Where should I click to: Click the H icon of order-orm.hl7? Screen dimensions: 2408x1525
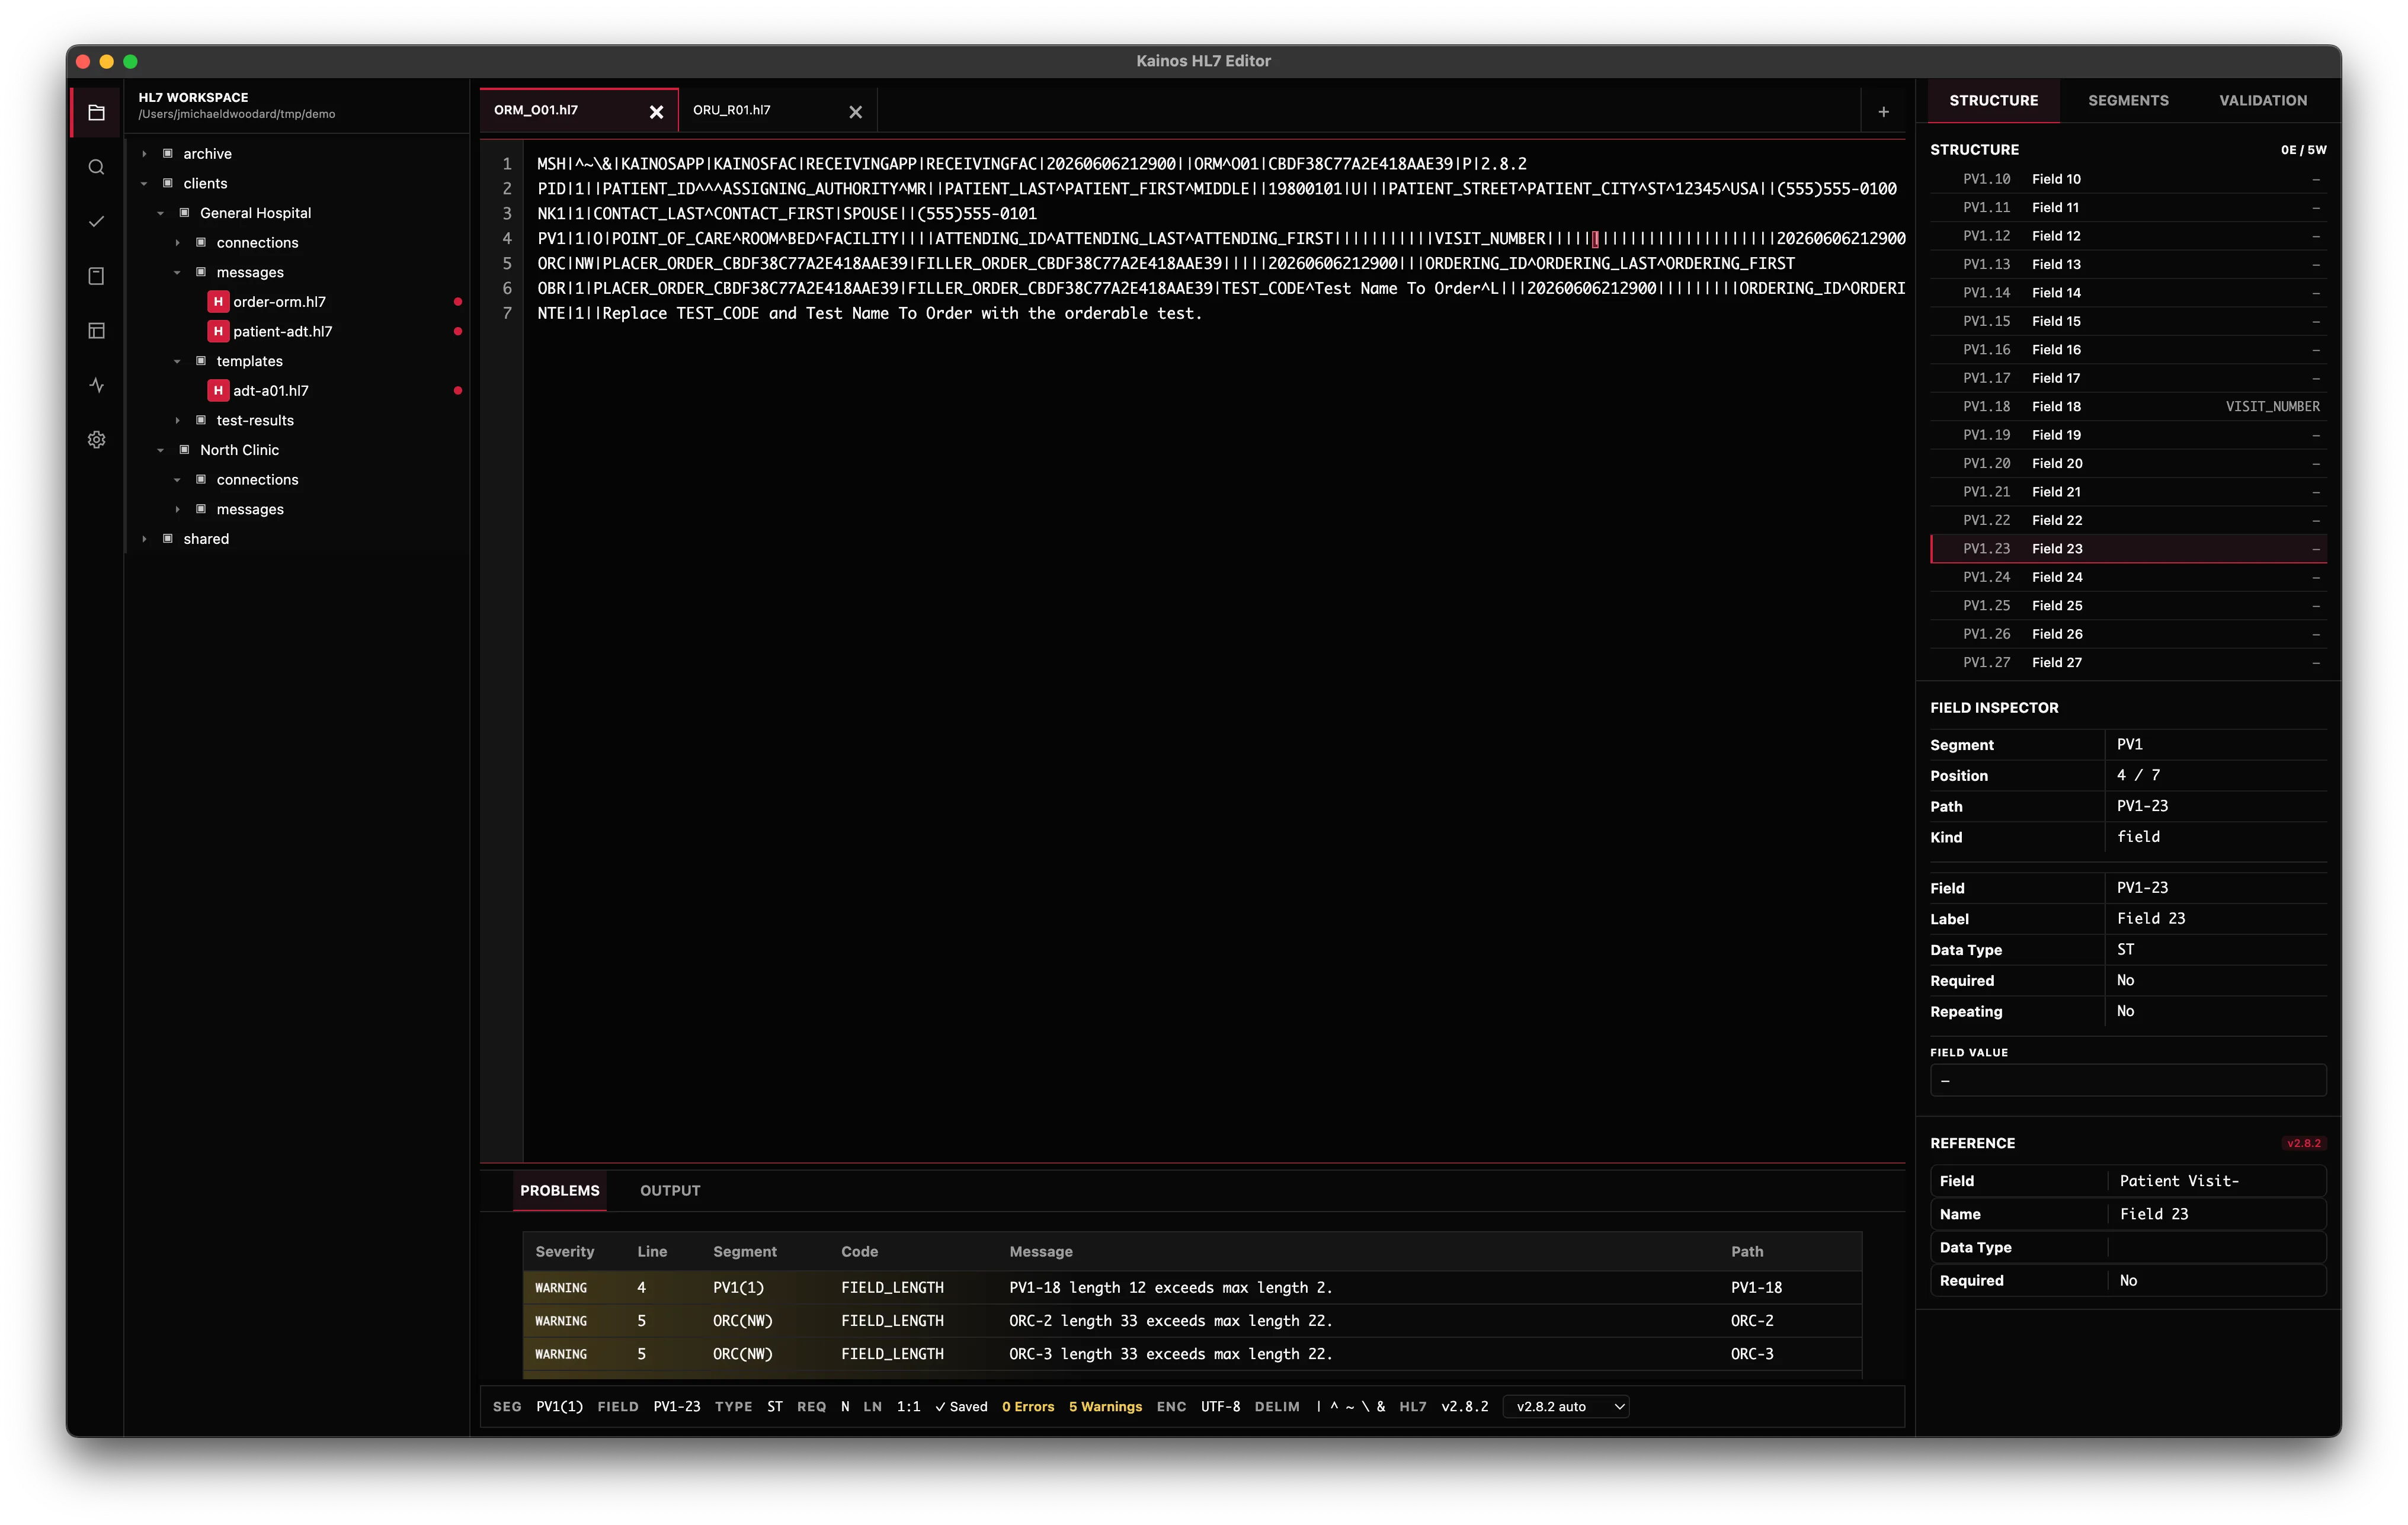(218, 301)
